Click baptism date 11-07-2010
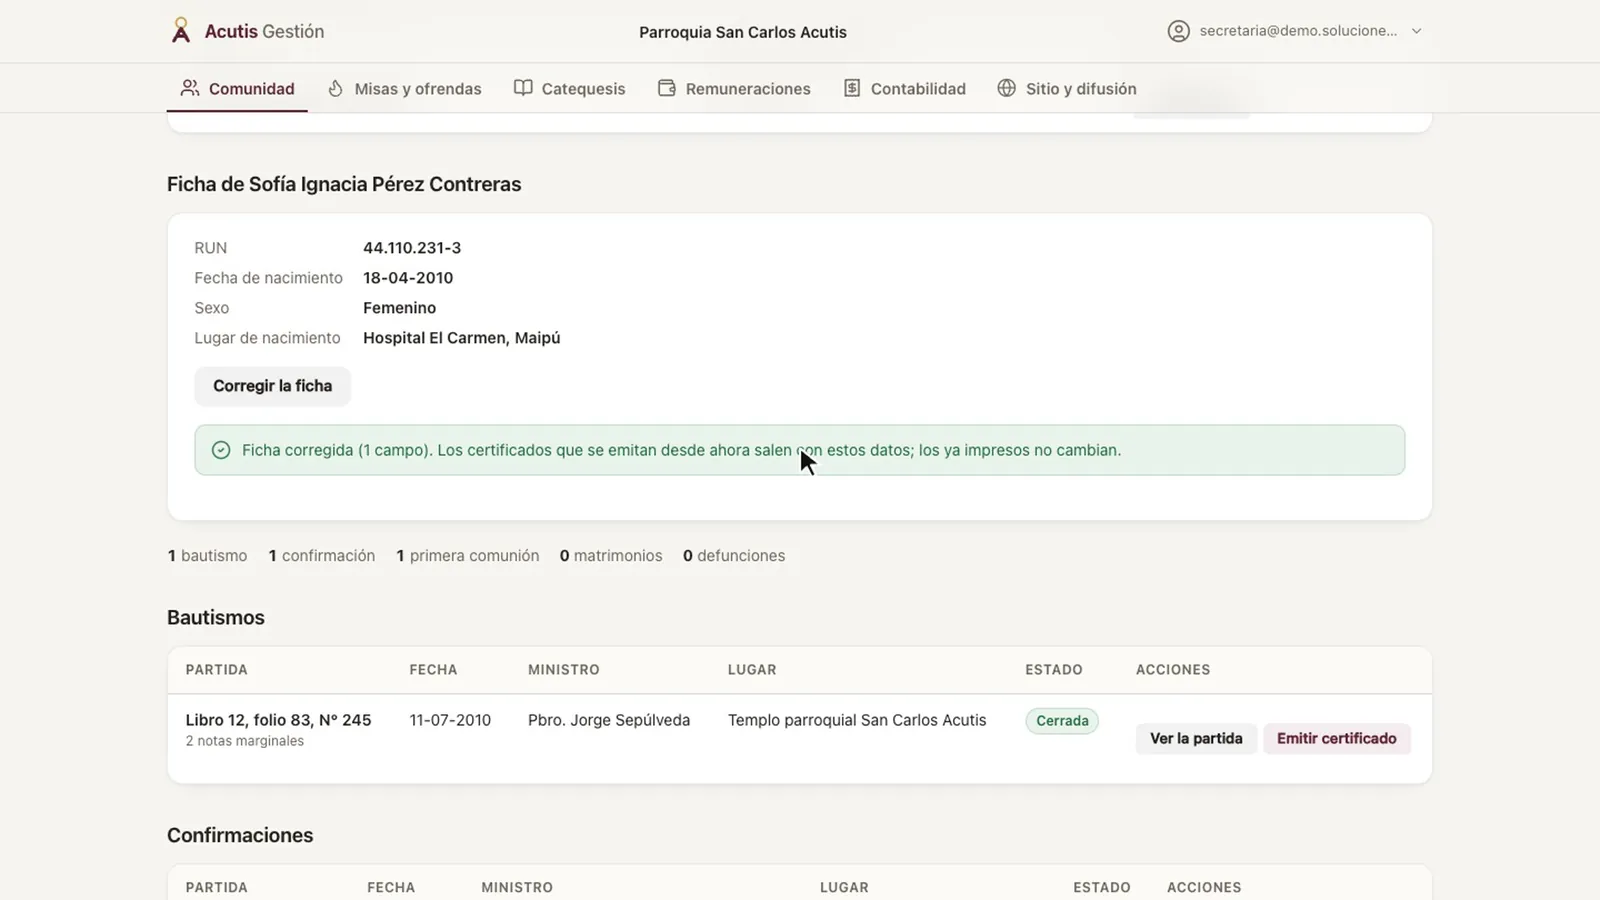Screen dimensions: 1600x900 (450, 720)
